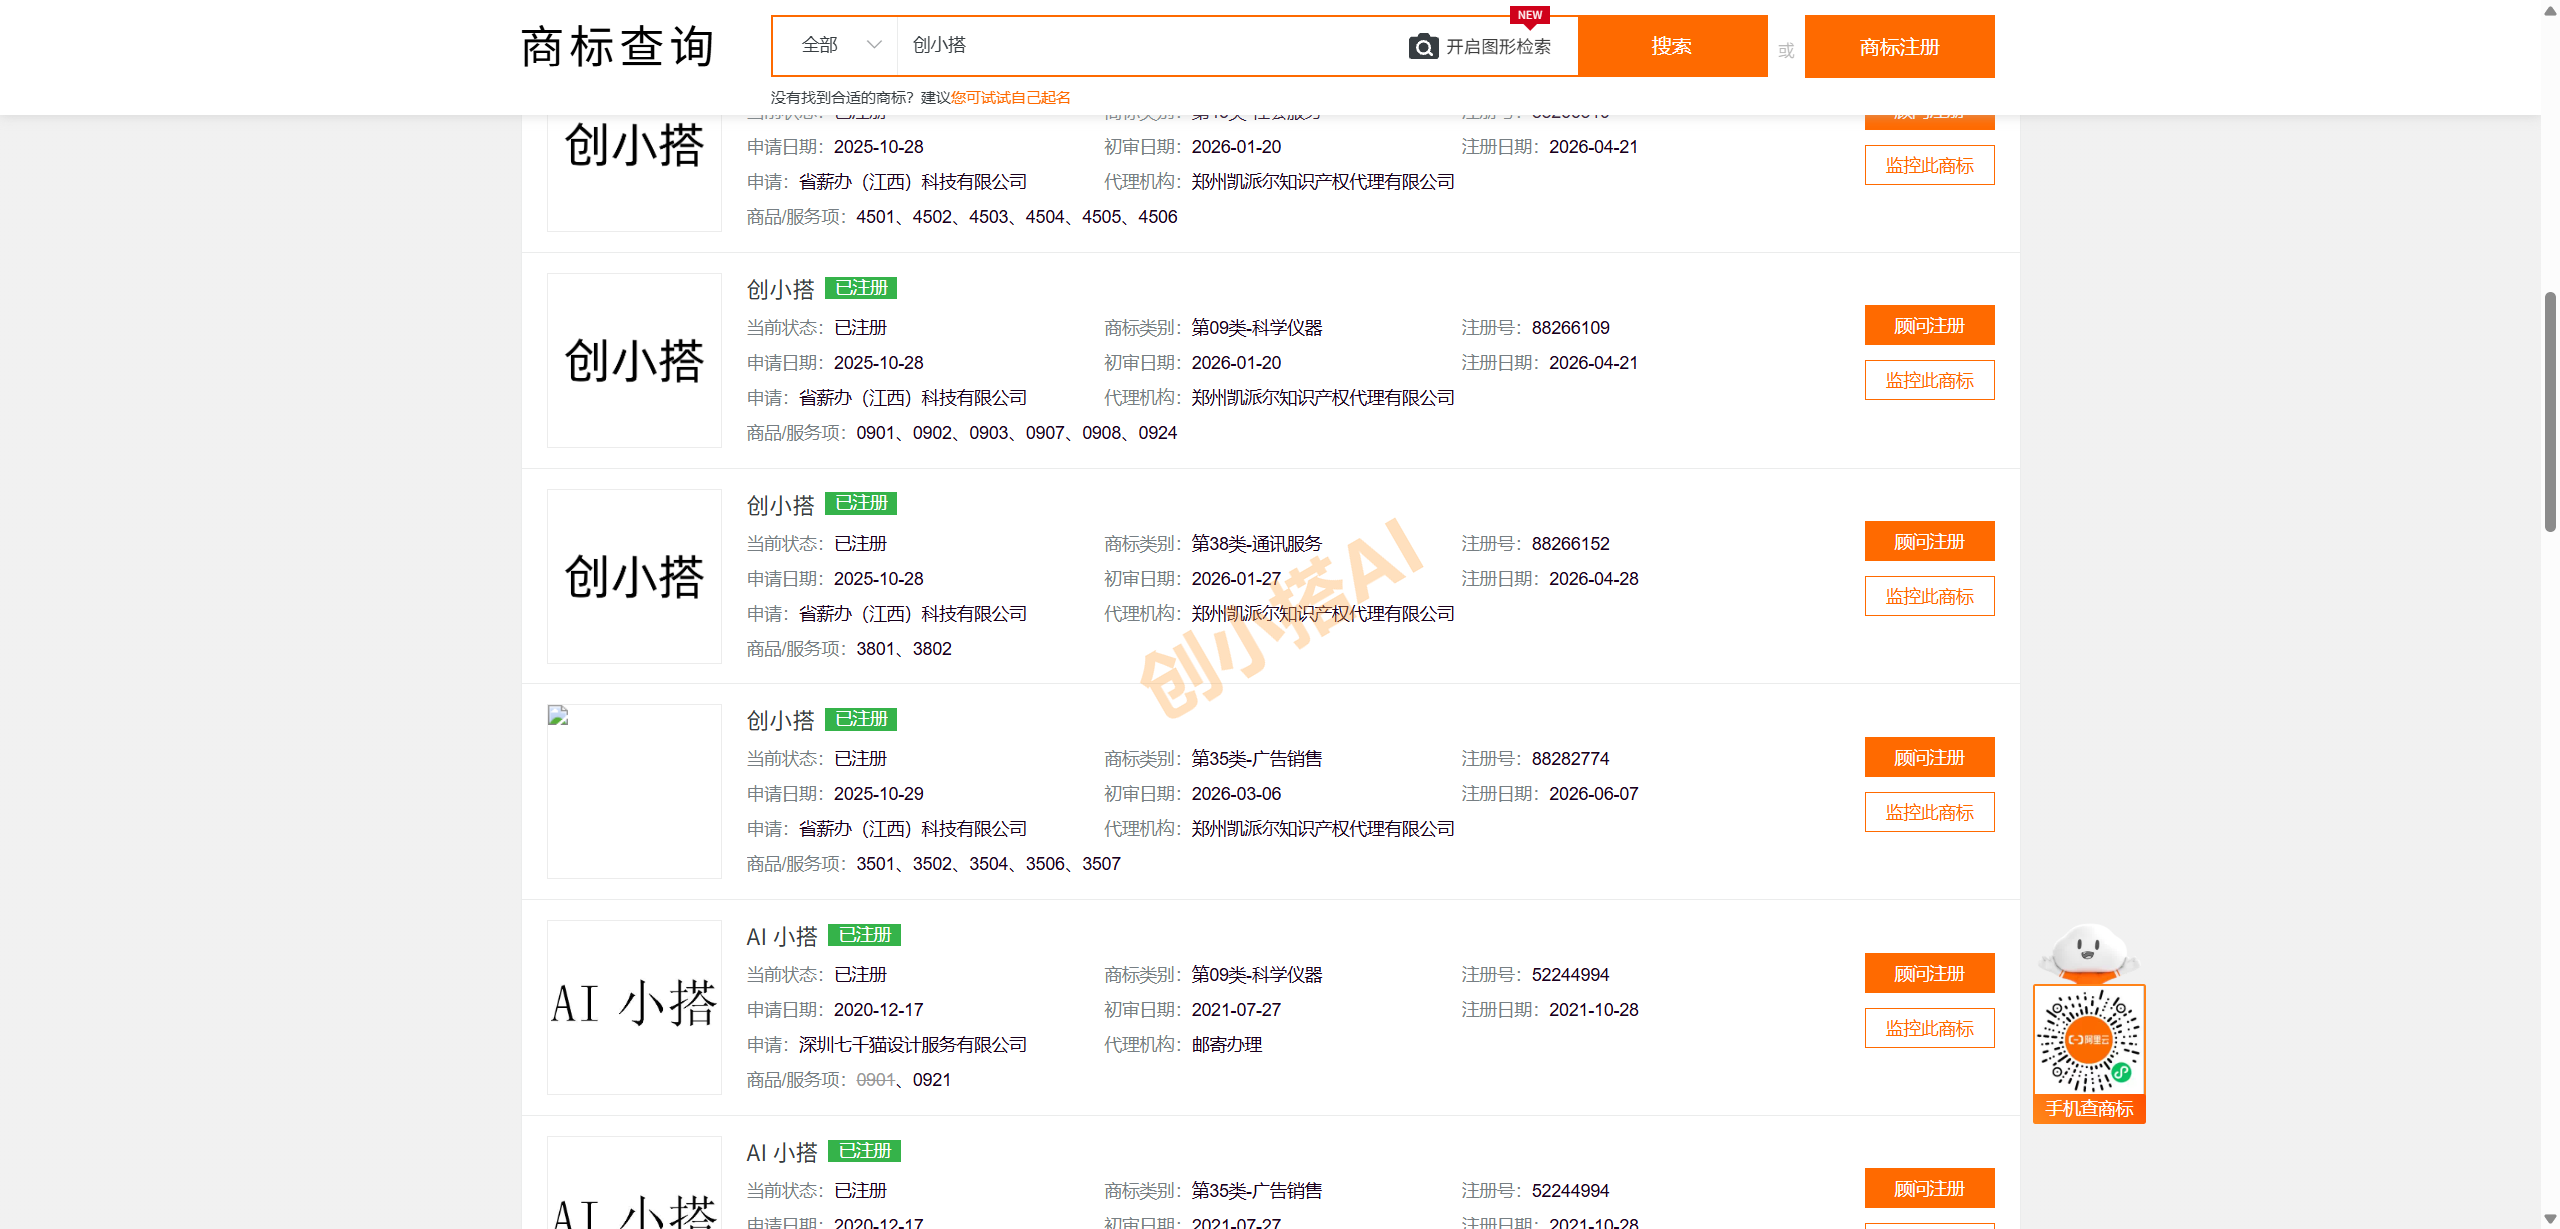2560x1229 pixels.
Task: Click applicant 深圳七千猫设计服务有限公司
Action: pos(913,1045)
